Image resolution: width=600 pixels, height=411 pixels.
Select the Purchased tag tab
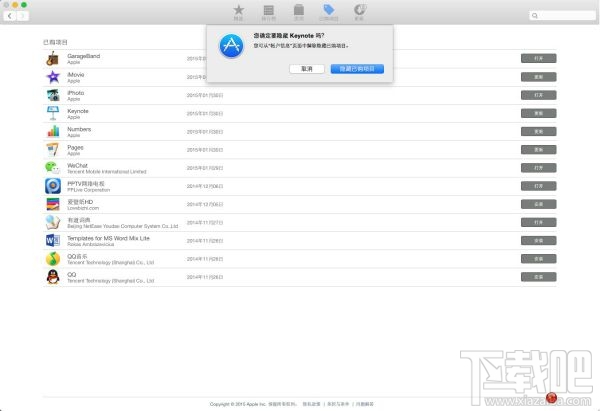329,12
